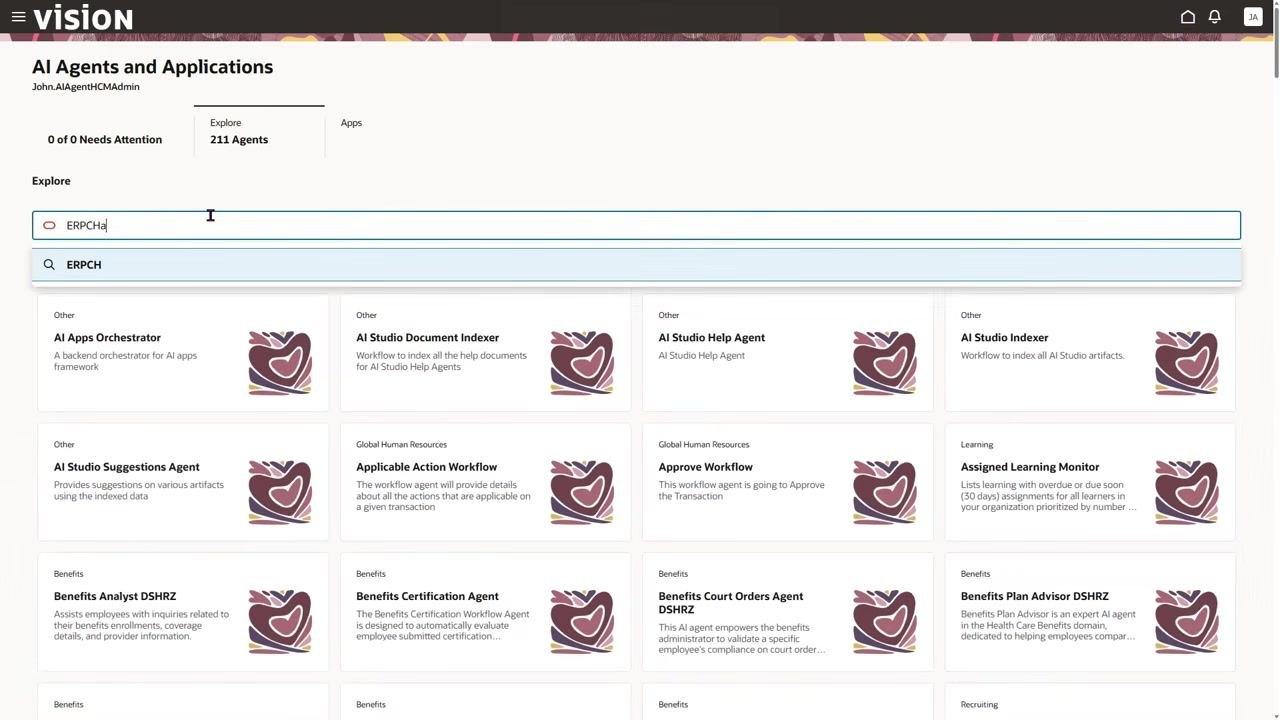The width and height of the screenshot is (1280, 720).
Task: Open the hamburger navigation menu
Action: [18, 17]
